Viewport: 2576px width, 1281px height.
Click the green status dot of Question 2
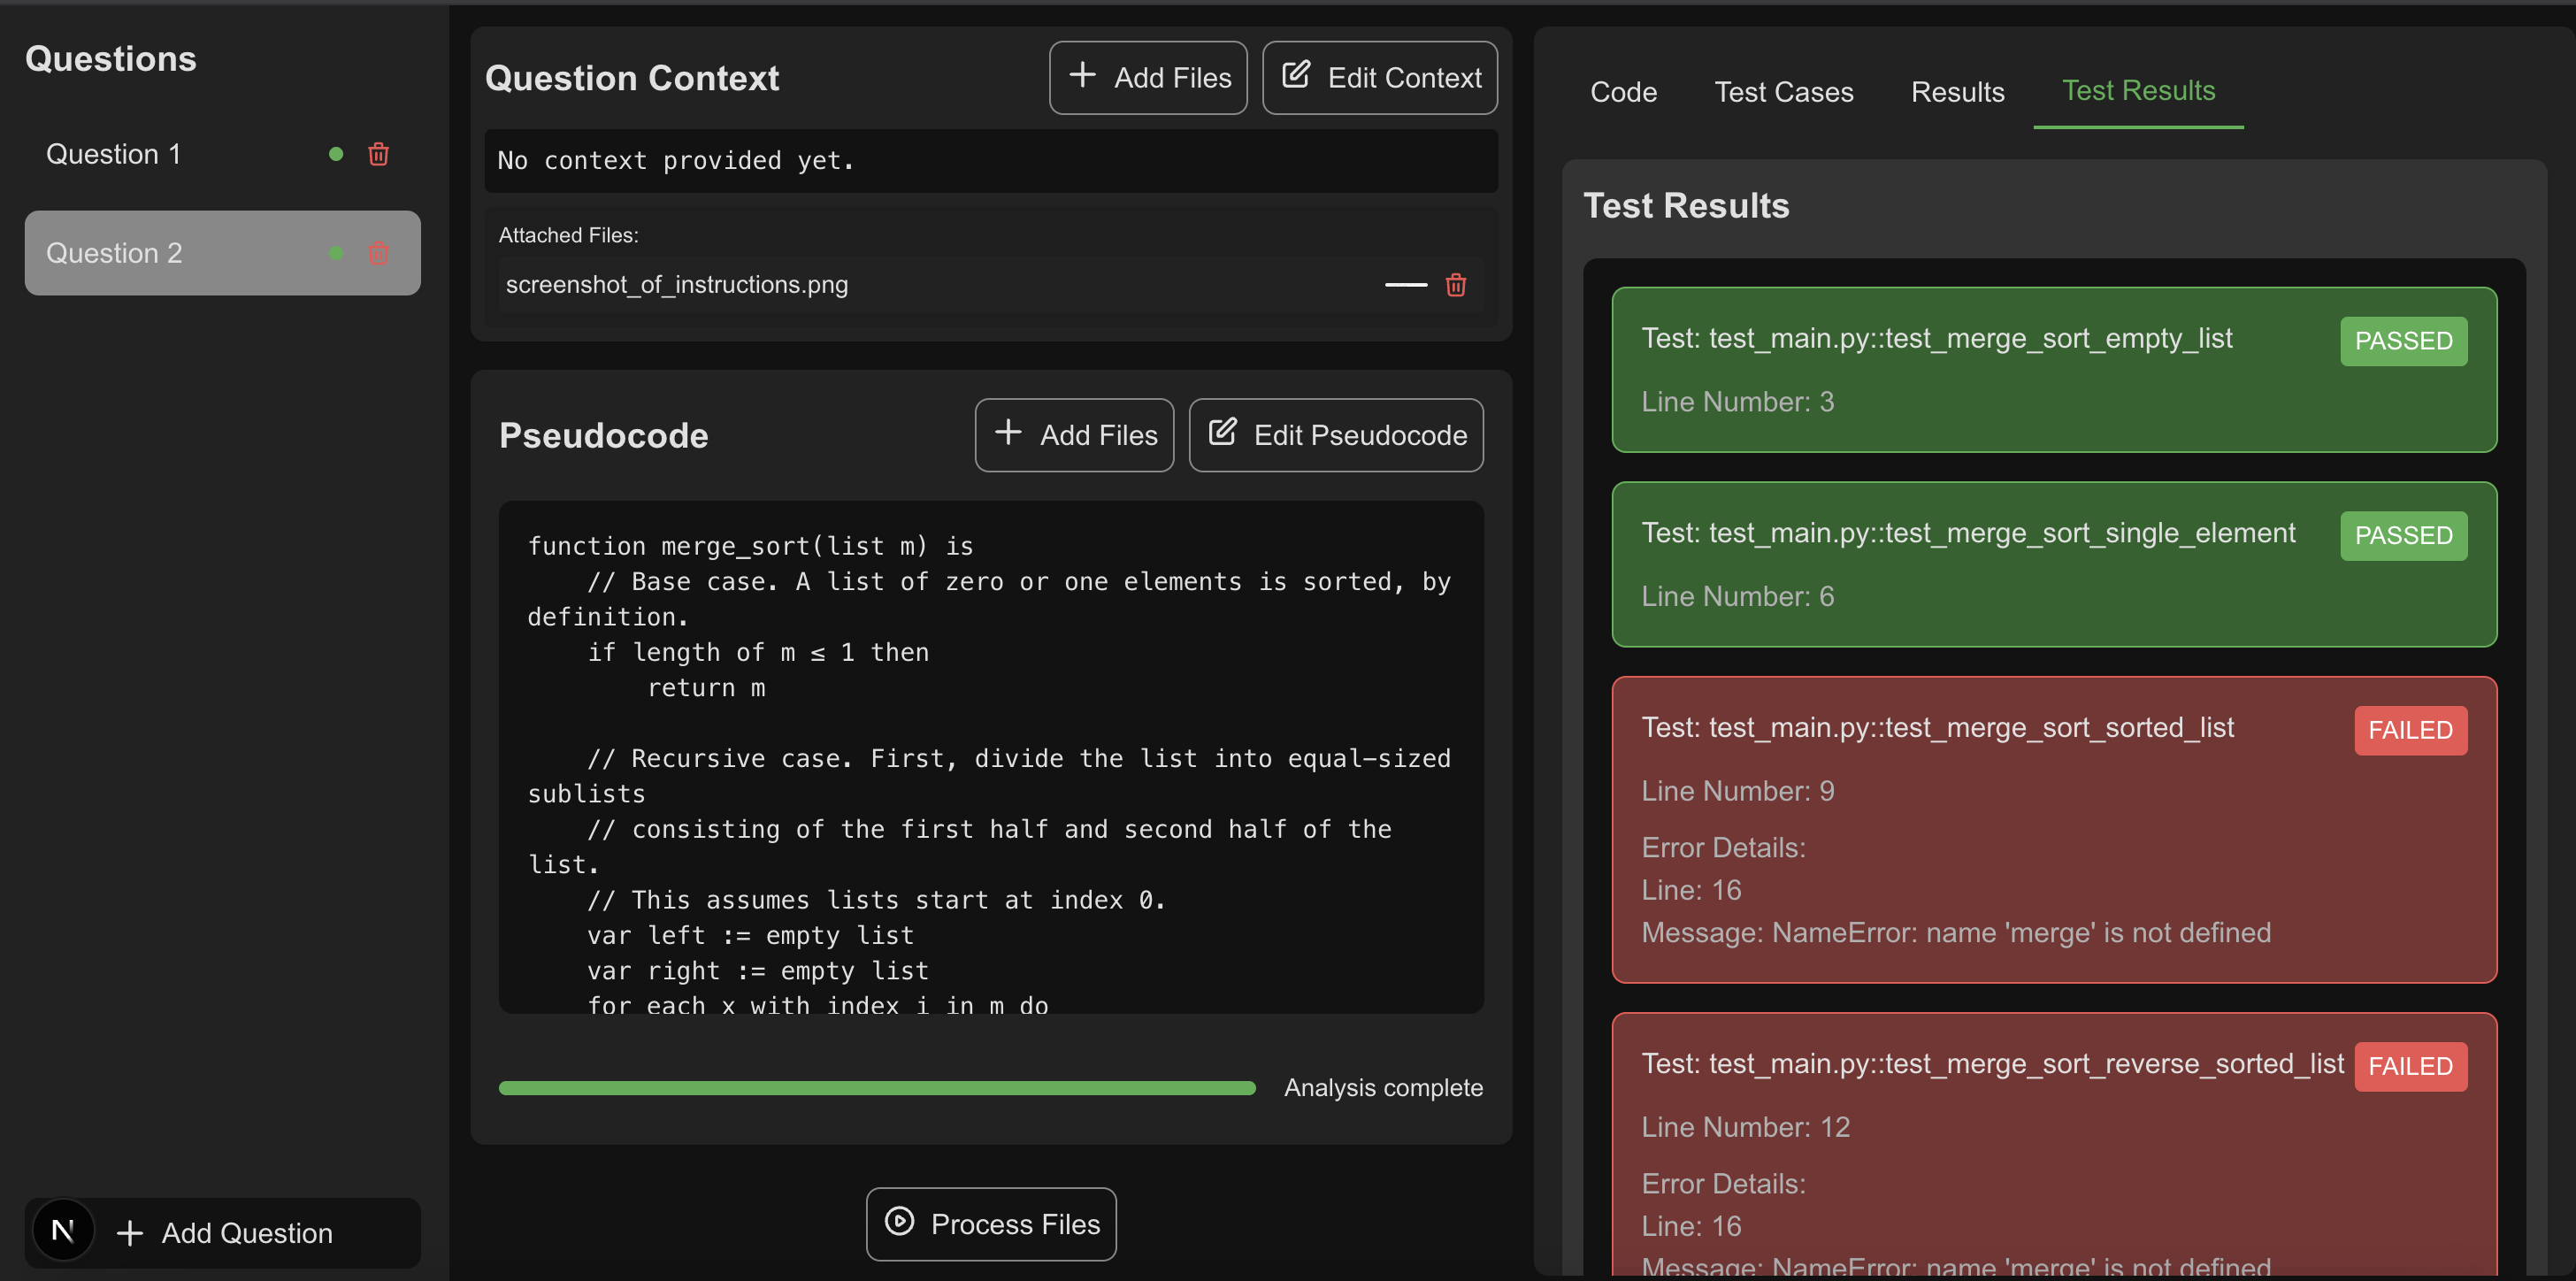pyautogui.click(x=336, y=253)
